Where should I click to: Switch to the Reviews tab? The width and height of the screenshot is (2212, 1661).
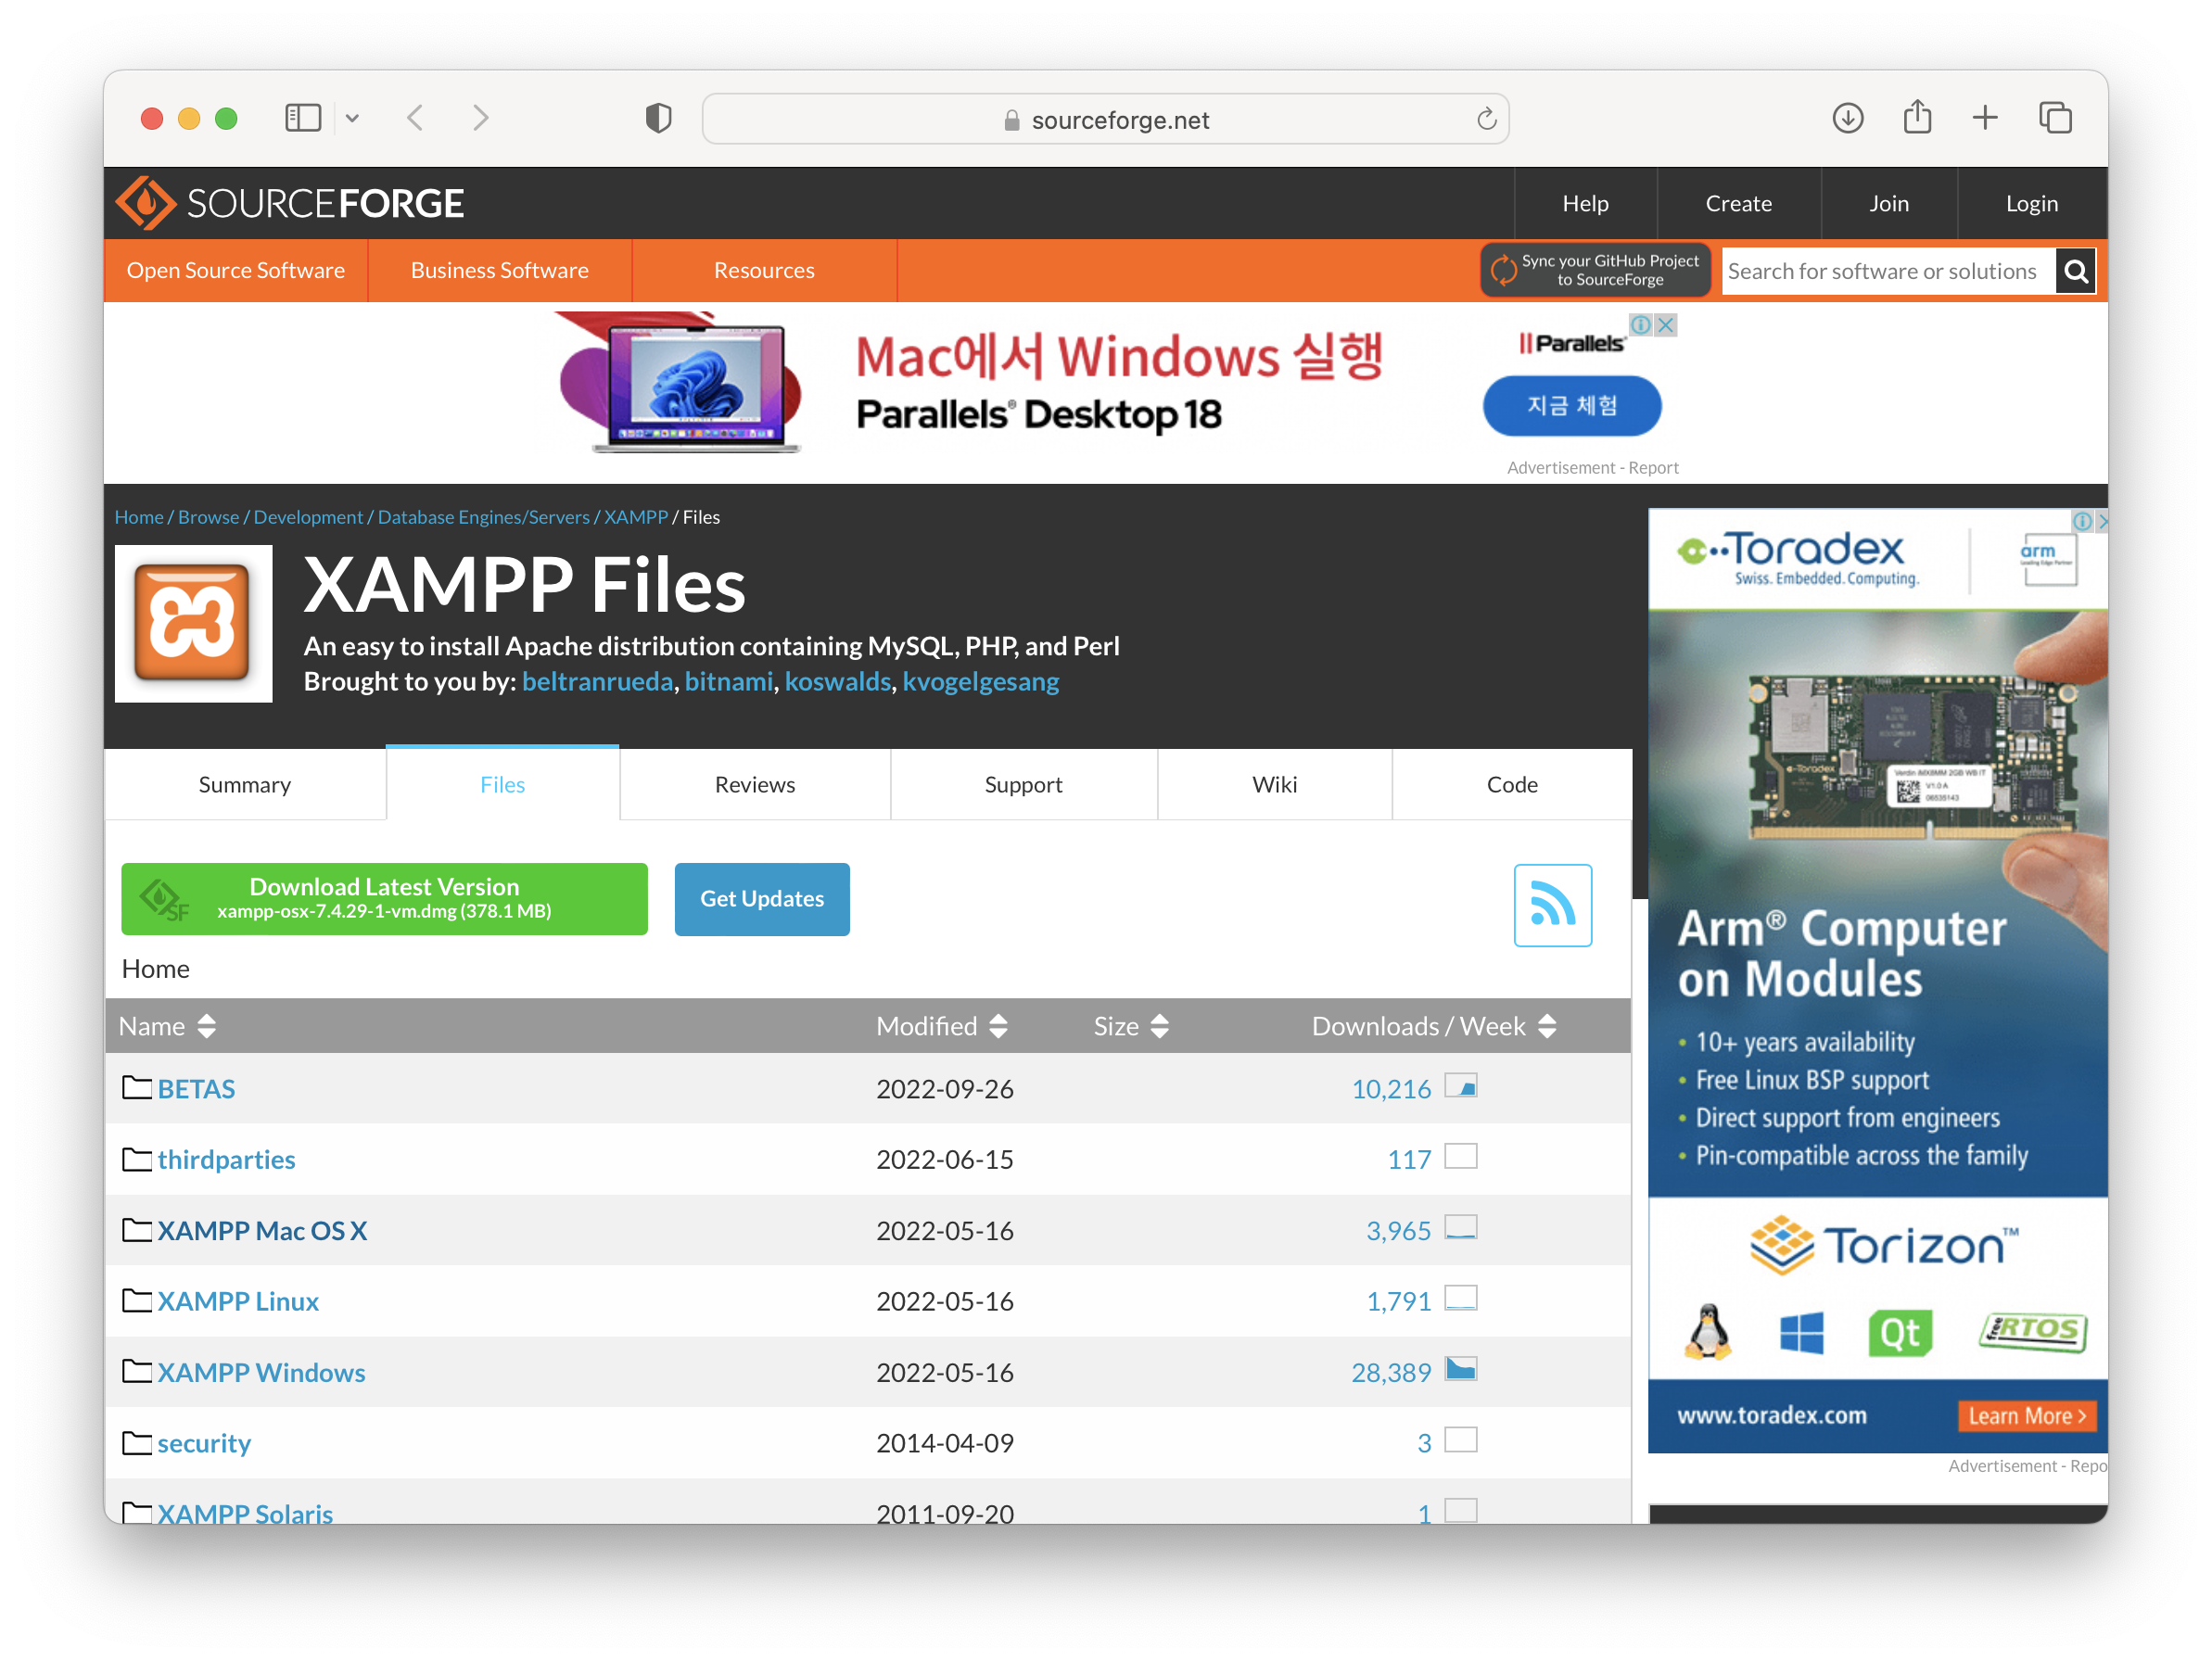coord(754,784)
